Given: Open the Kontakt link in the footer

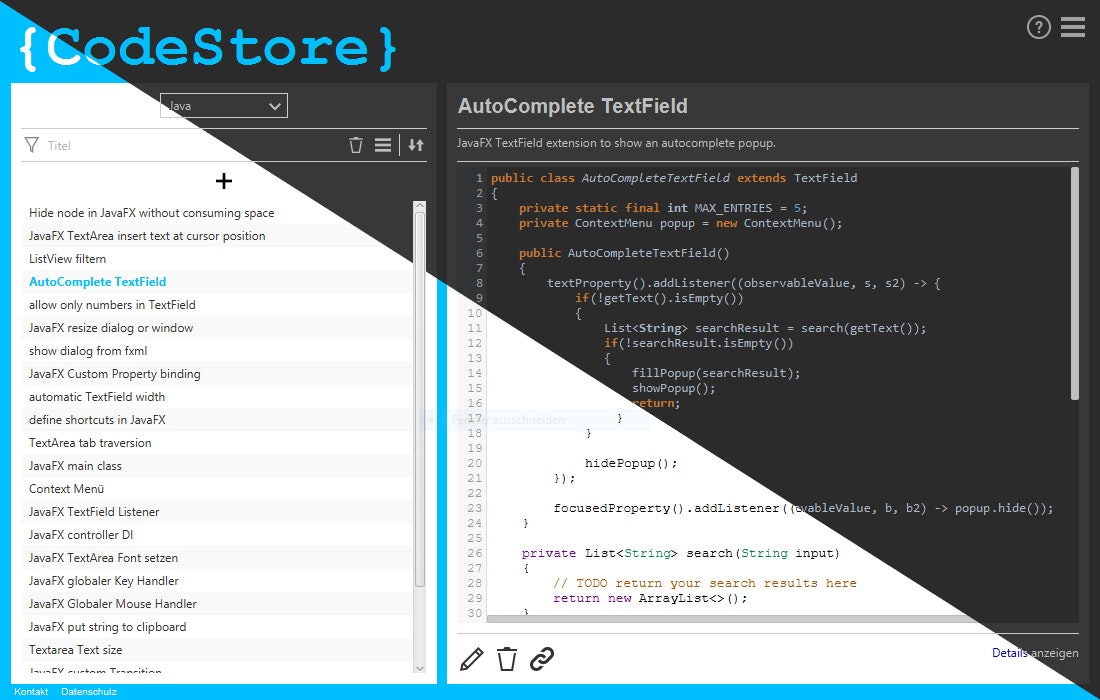Looking at the screenshot, I should pos(31,692).
